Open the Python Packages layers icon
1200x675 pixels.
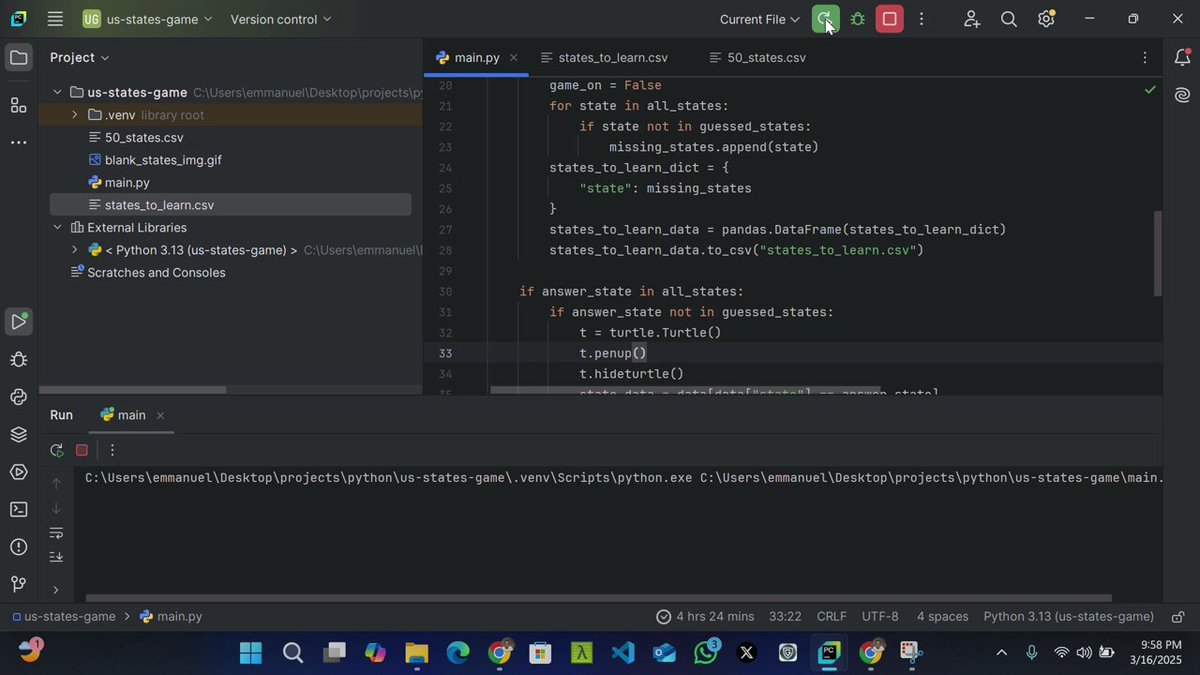point(18,434)
